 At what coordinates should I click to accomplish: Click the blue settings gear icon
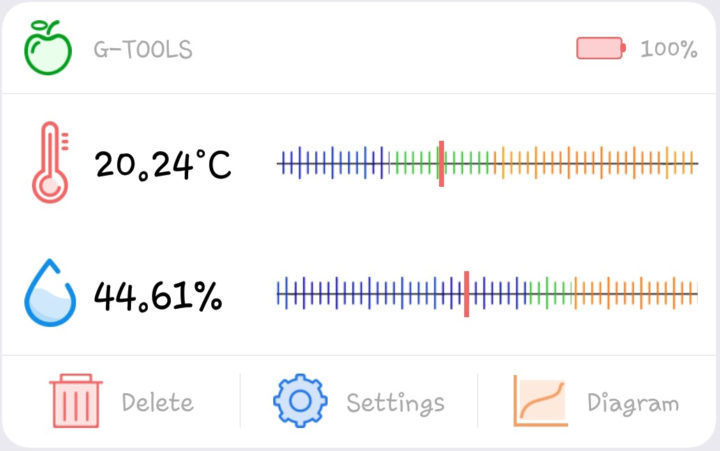pyautogui.click(x=300, y=401)
